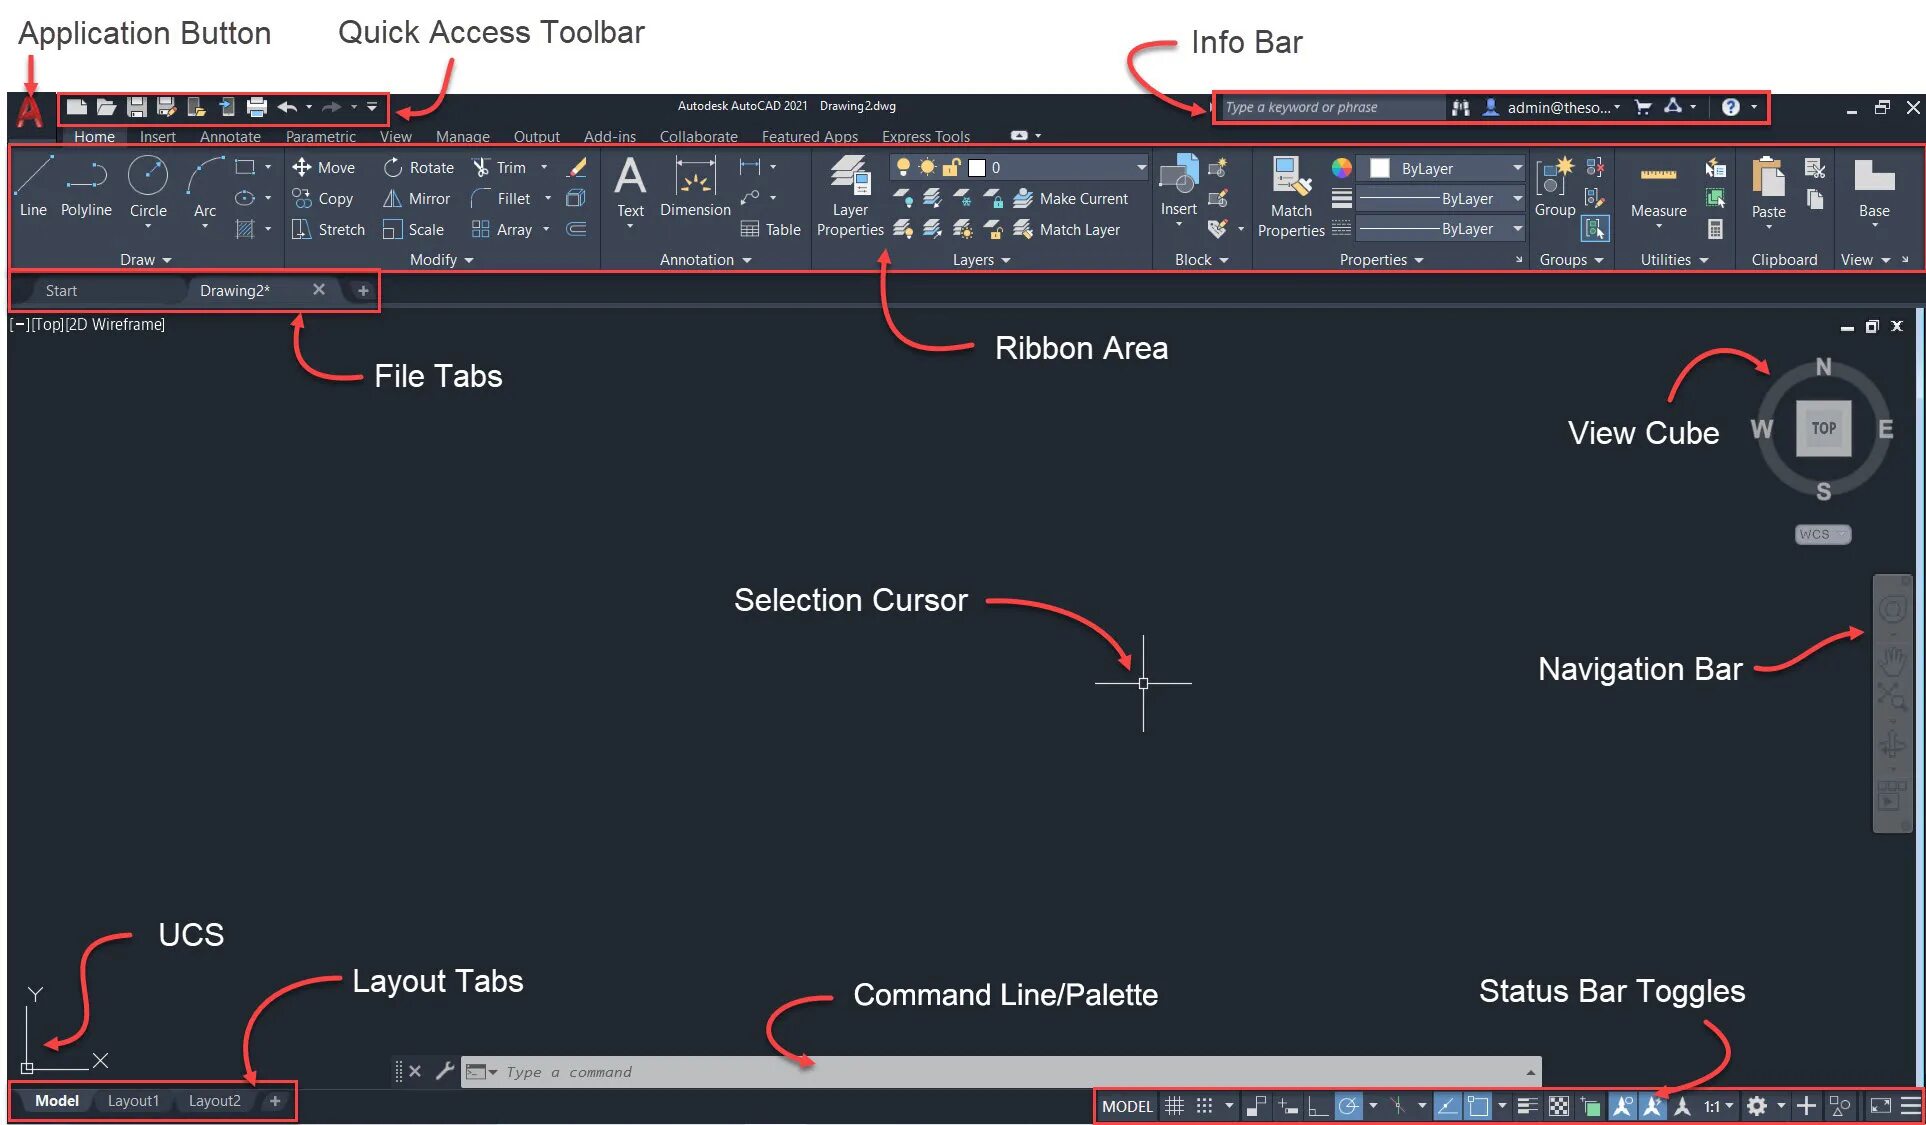Click the Plot printer icon in toolbar
The width and height of the screenshot is (1926, 1125).
(257, 107)
